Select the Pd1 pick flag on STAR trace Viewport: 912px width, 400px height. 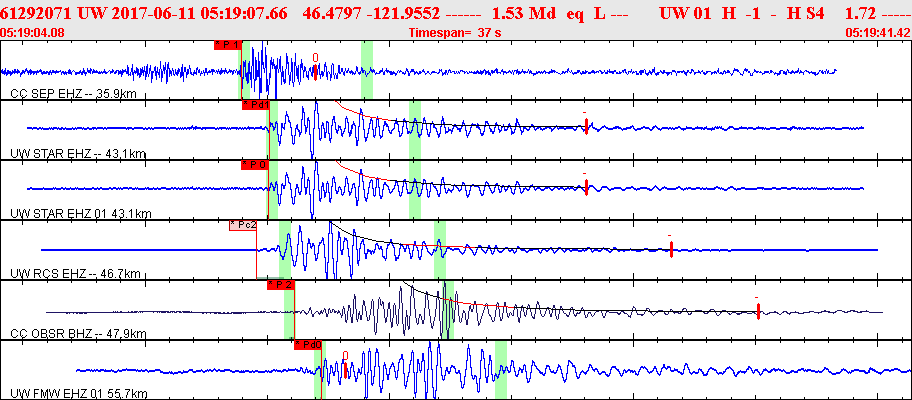pos(255,105)
